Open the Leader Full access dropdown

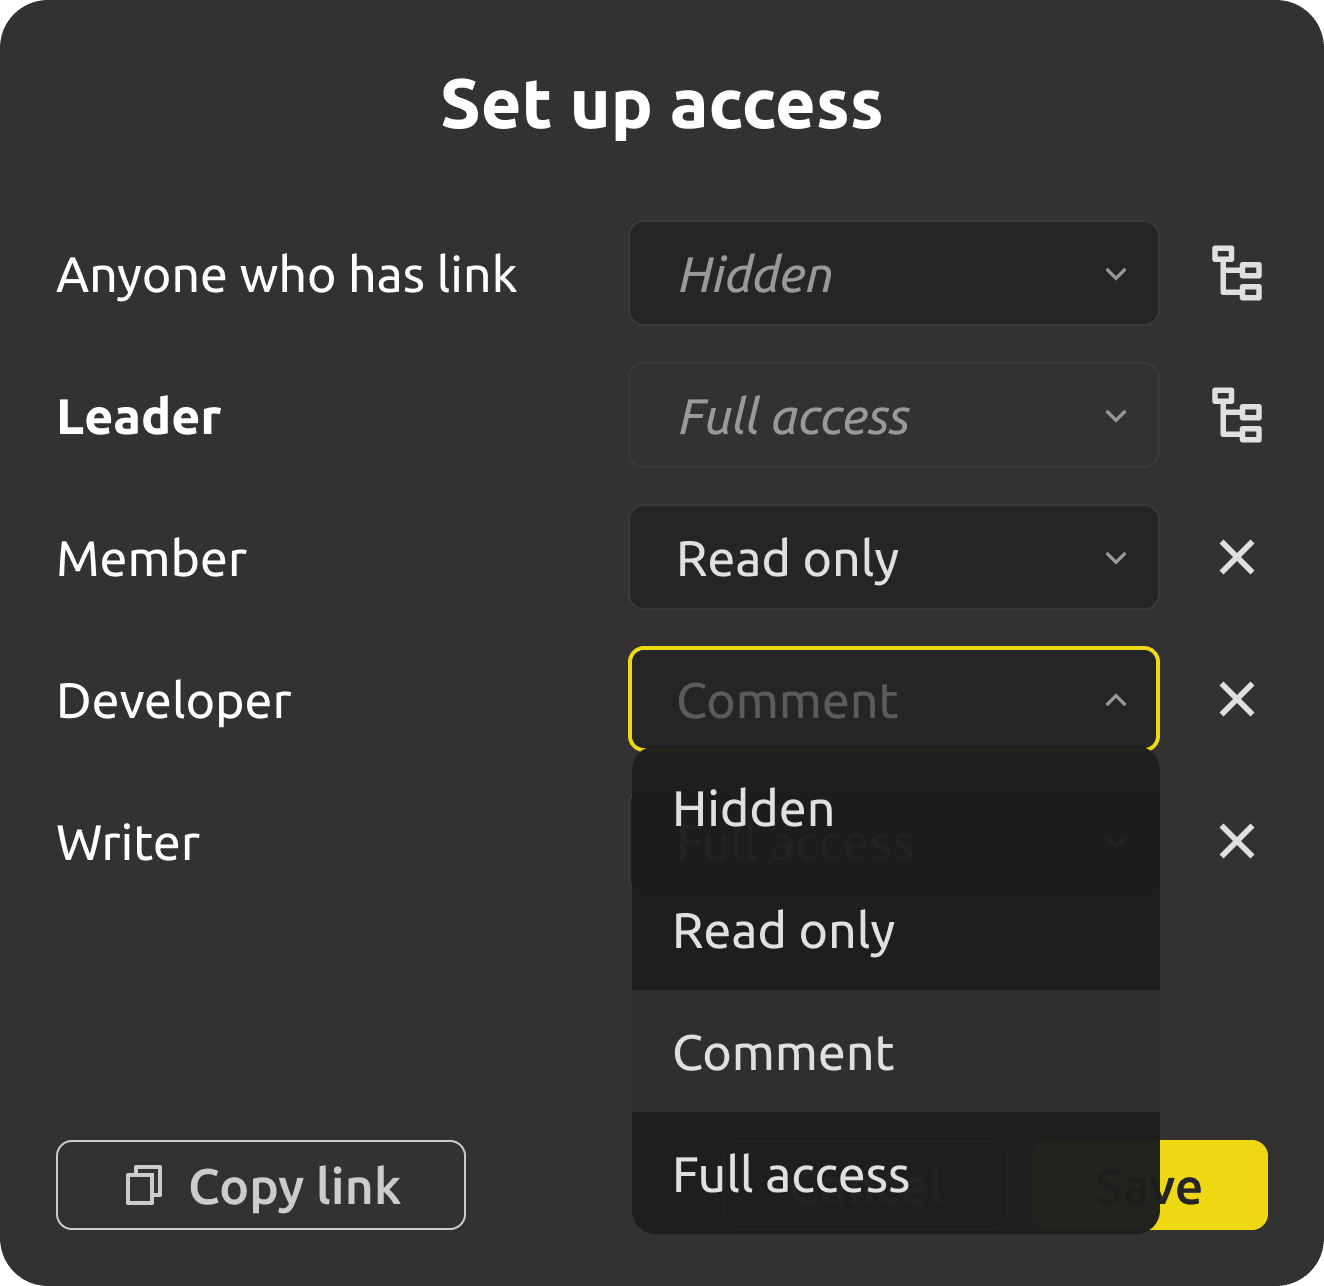[x=894, y=415]
